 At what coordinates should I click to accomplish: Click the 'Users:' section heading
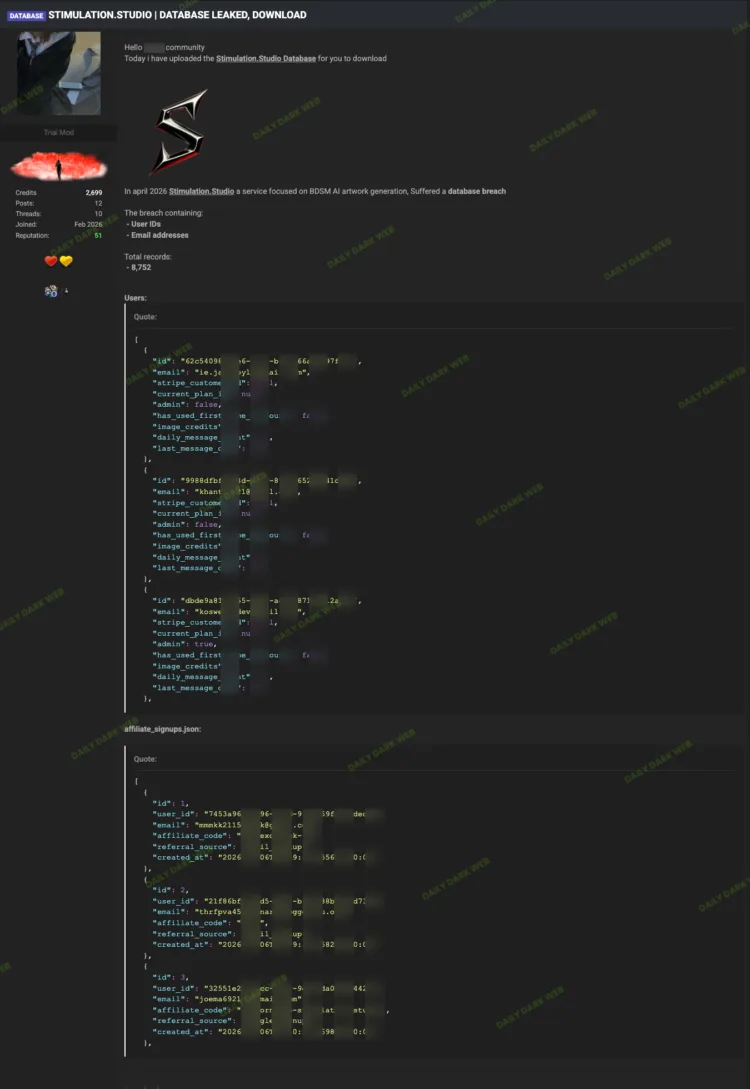point(135,298)
